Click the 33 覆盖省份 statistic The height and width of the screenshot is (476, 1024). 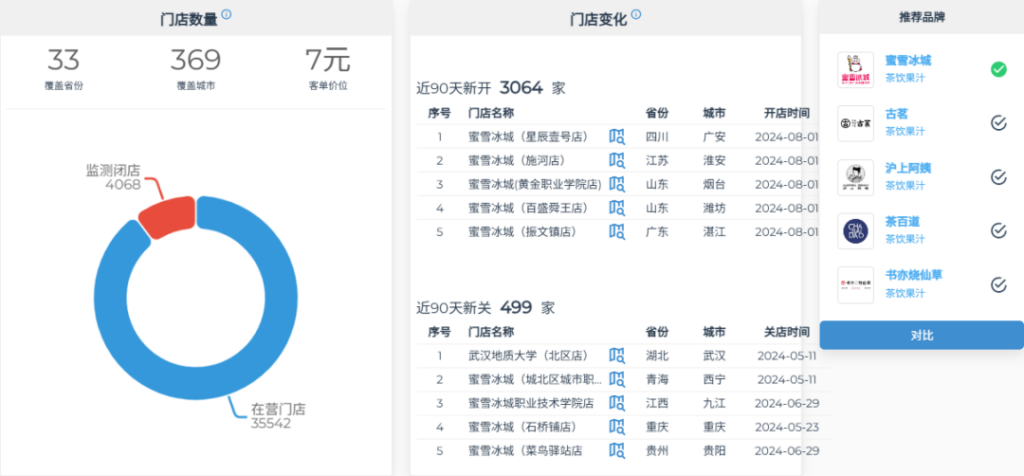click(x=63, y=70)
